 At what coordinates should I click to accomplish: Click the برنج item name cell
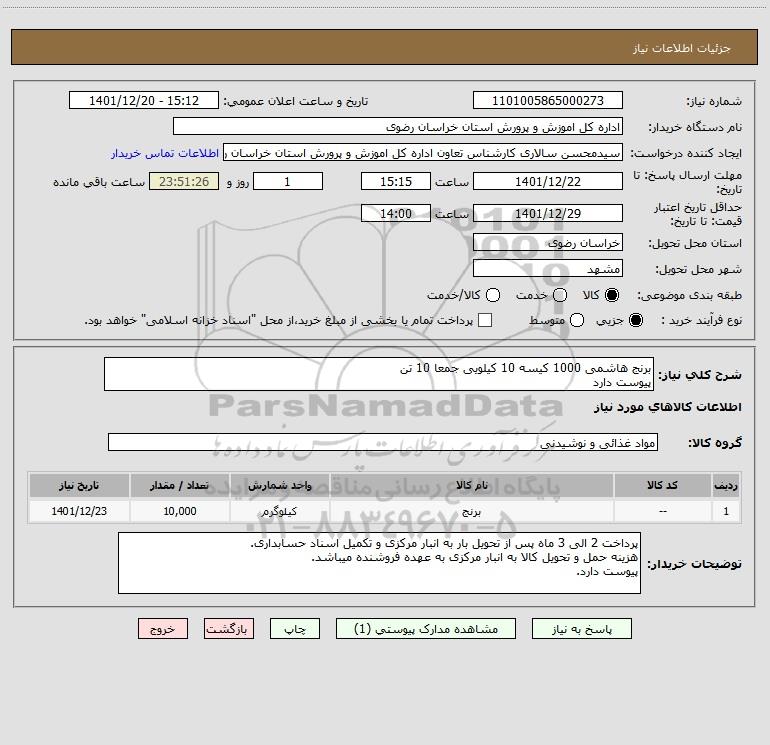coord(471,511)
